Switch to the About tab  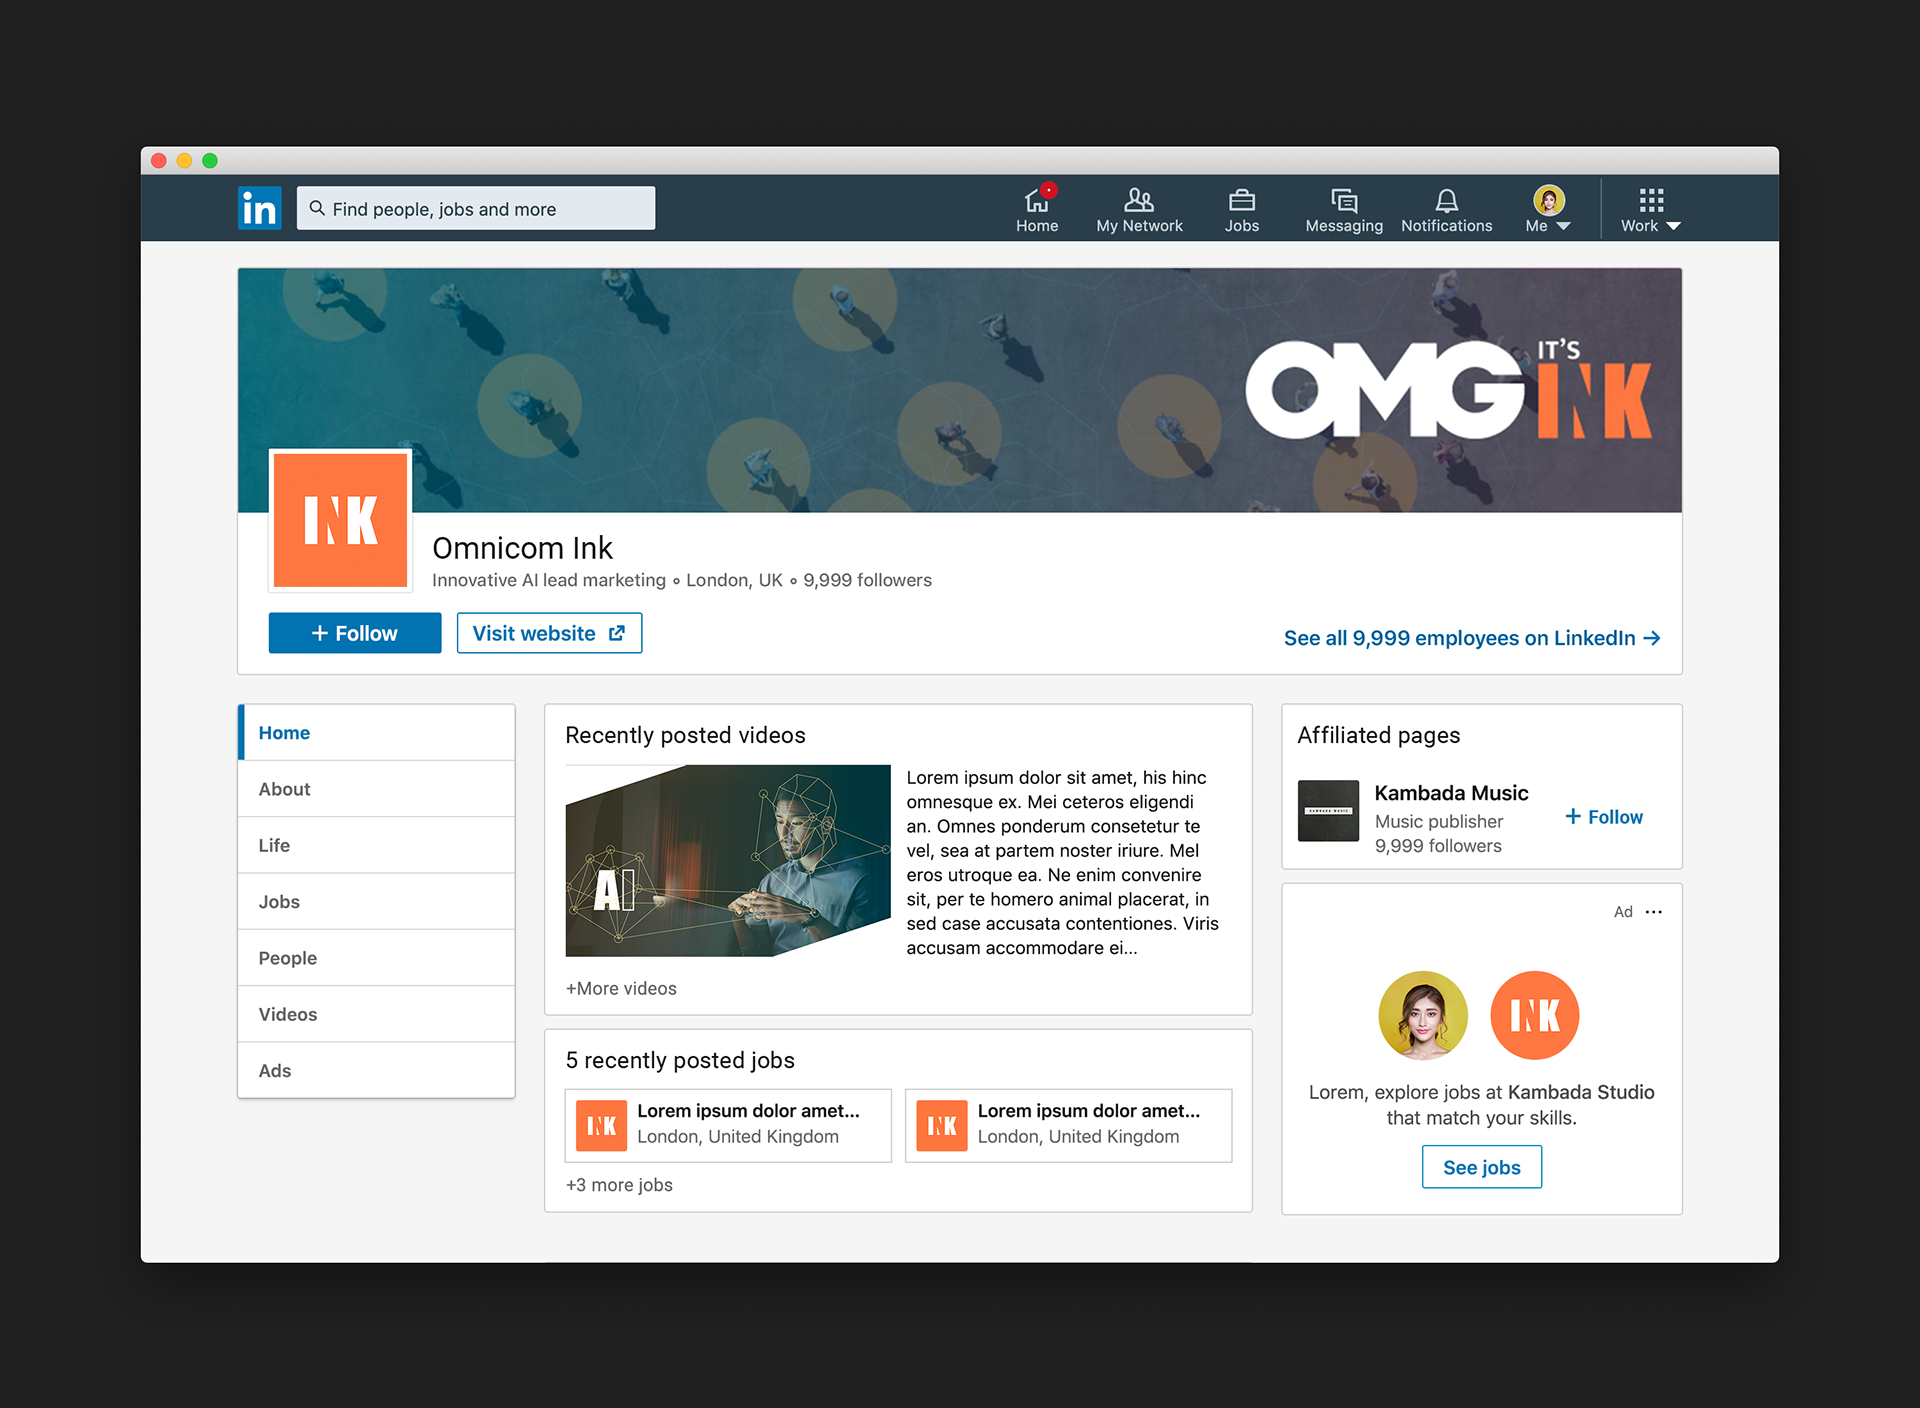[377, 789]
